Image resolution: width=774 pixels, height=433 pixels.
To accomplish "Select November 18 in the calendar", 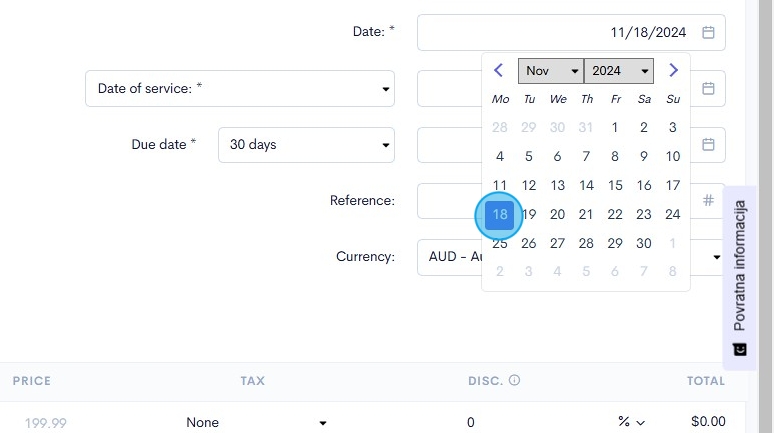I will 501,214.
